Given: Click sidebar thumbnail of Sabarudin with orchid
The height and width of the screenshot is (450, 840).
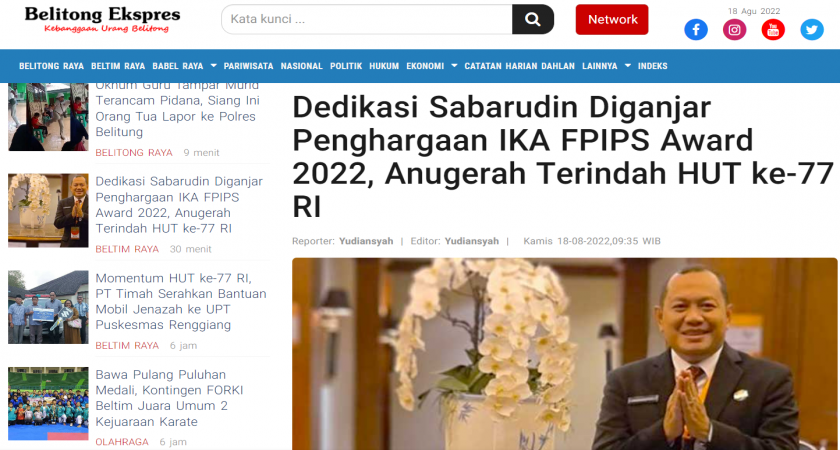Looking at the screenshot, I should tap(48, 211).
